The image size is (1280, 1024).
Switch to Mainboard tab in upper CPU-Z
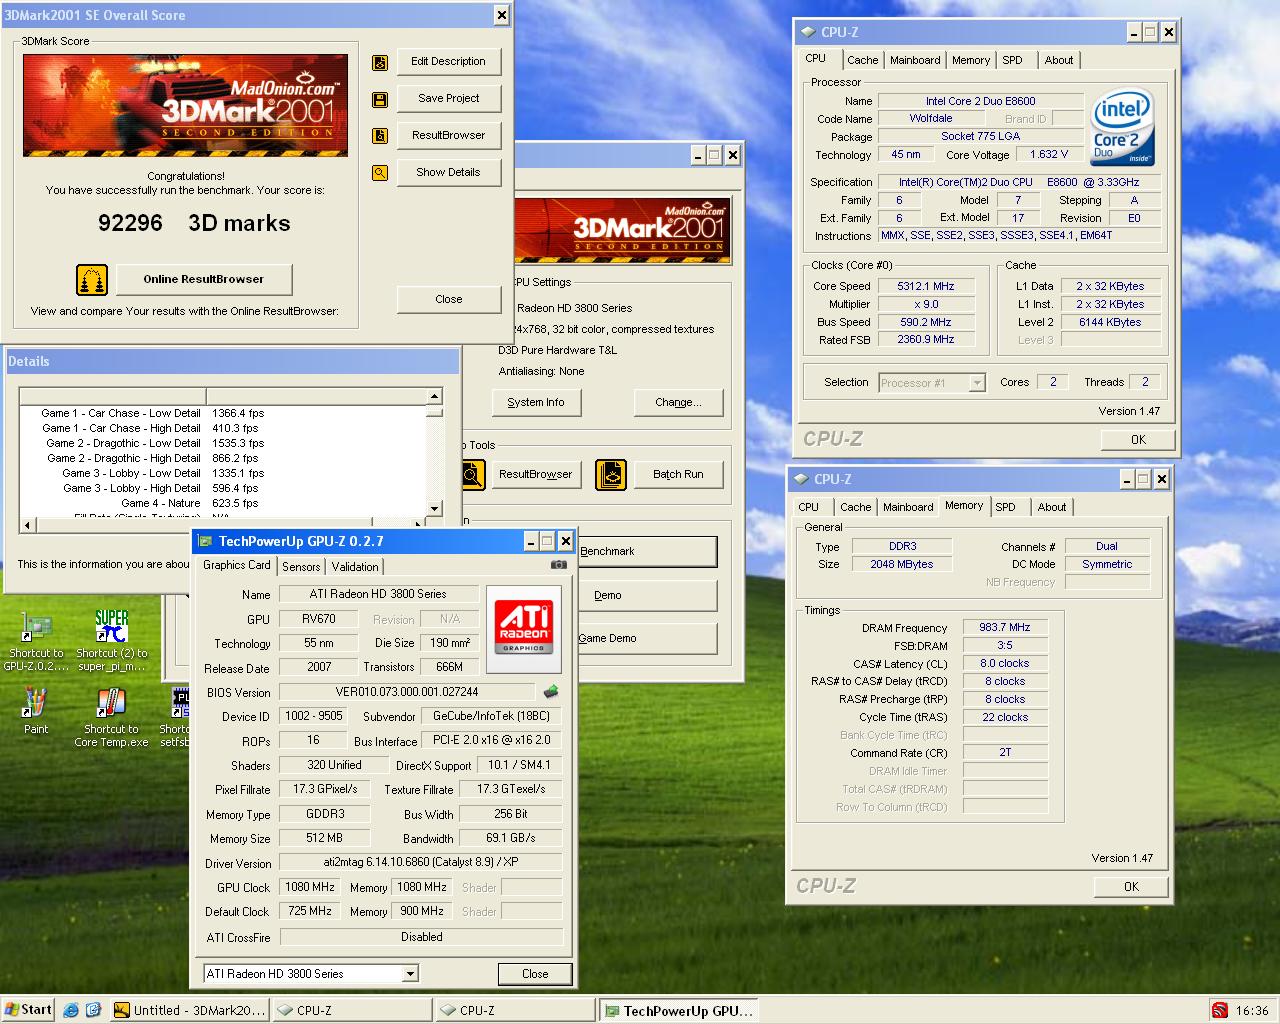pyautogui.click(x=915, y=60)
